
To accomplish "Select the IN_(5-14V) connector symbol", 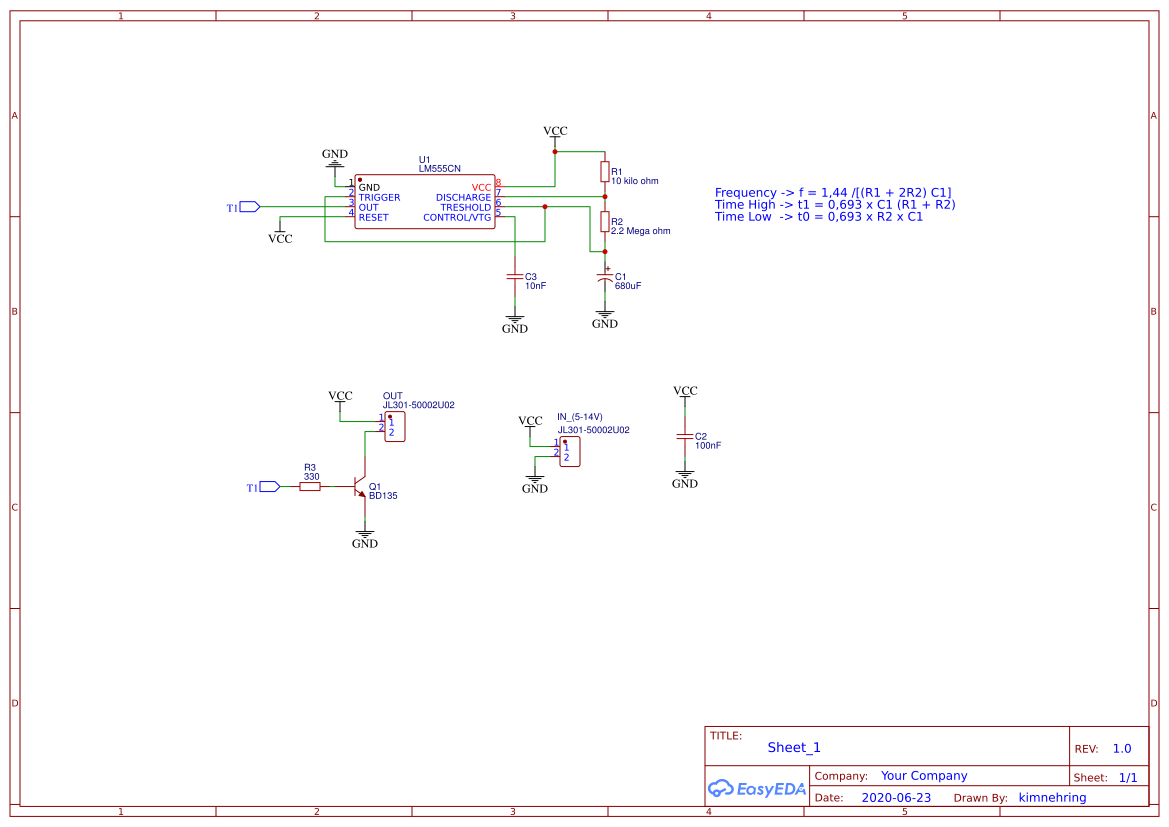I will [571, 452].
